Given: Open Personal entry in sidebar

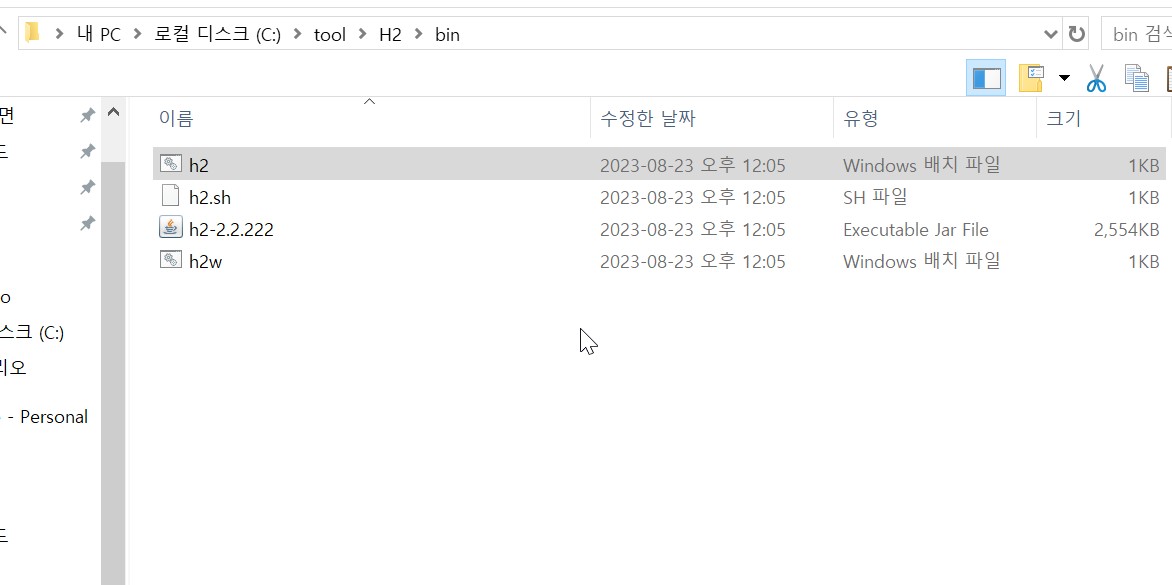Looking at the screenshot, I should [44, 416].
